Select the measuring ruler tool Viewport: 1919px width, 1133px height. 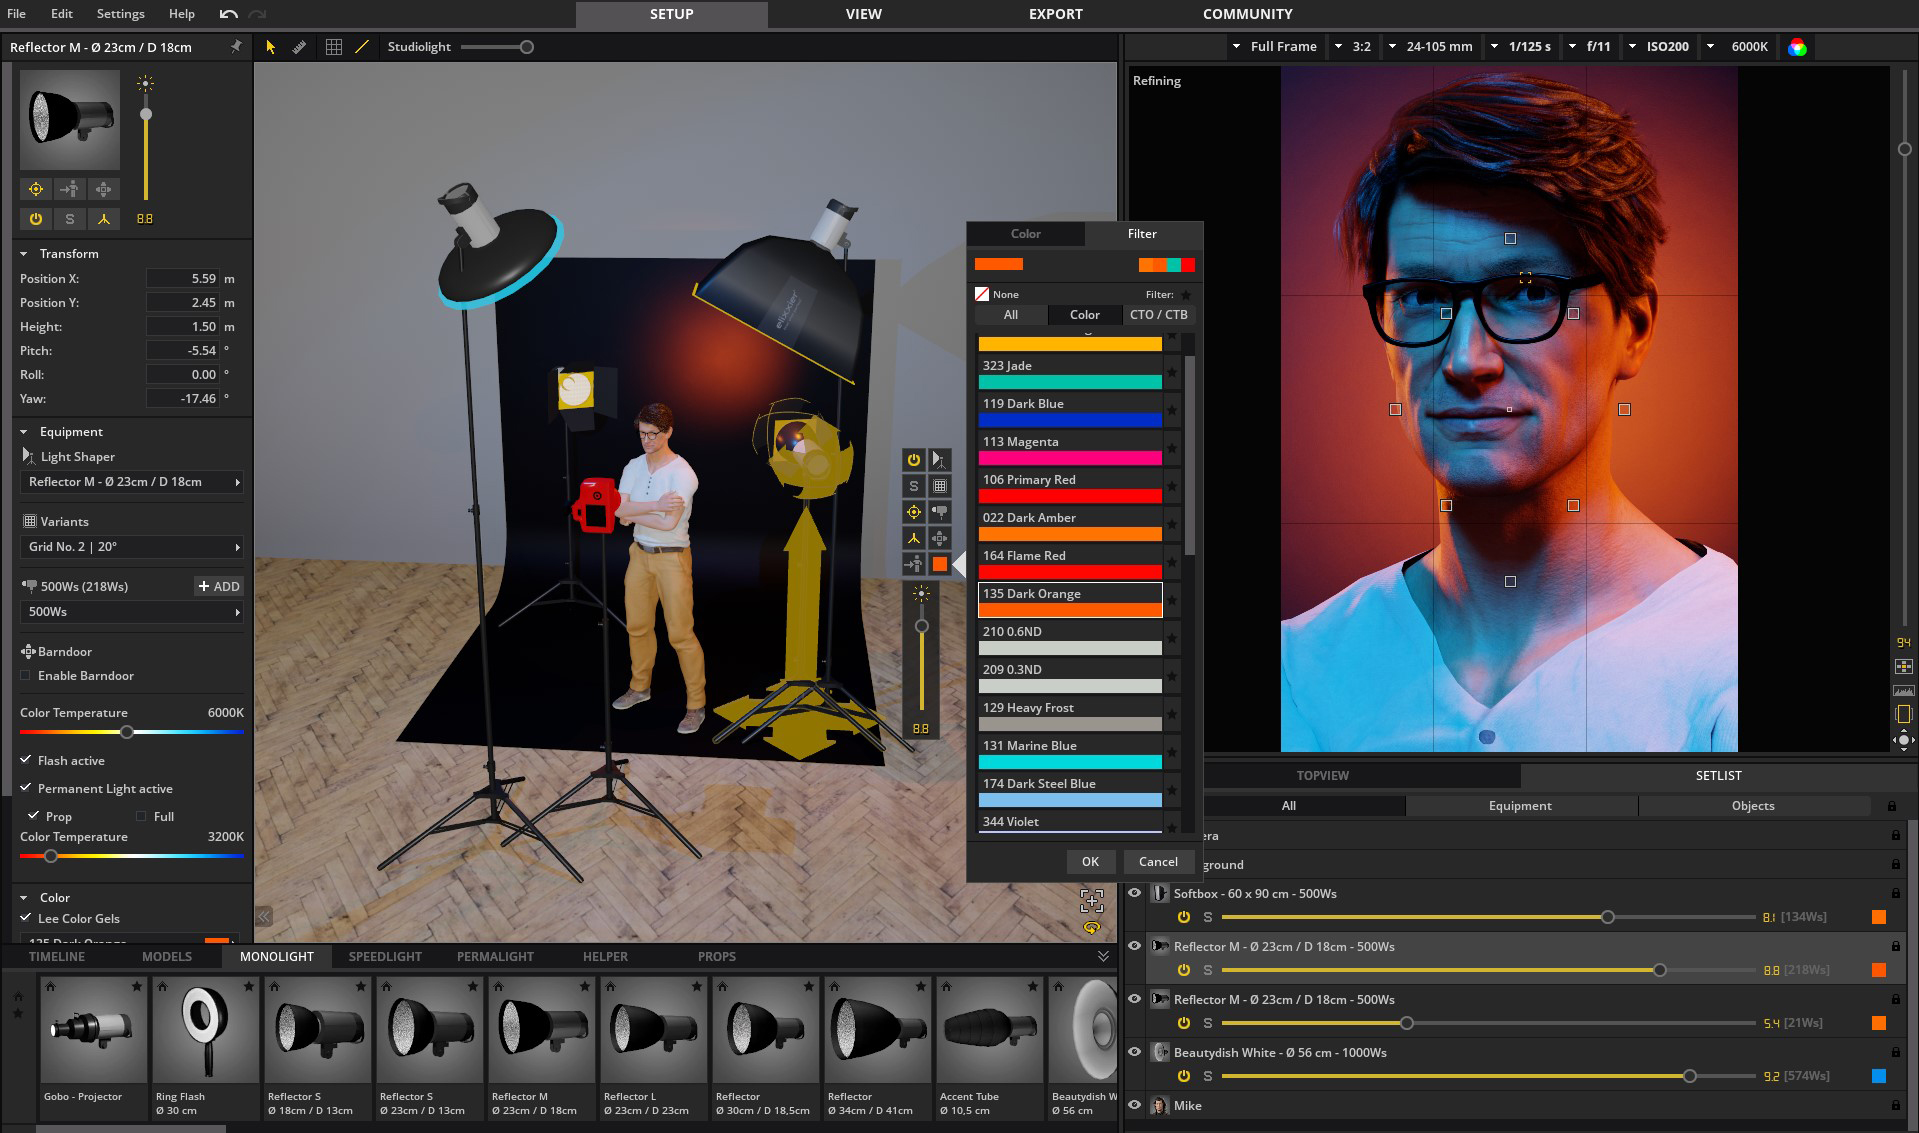(x=299, y=47)
